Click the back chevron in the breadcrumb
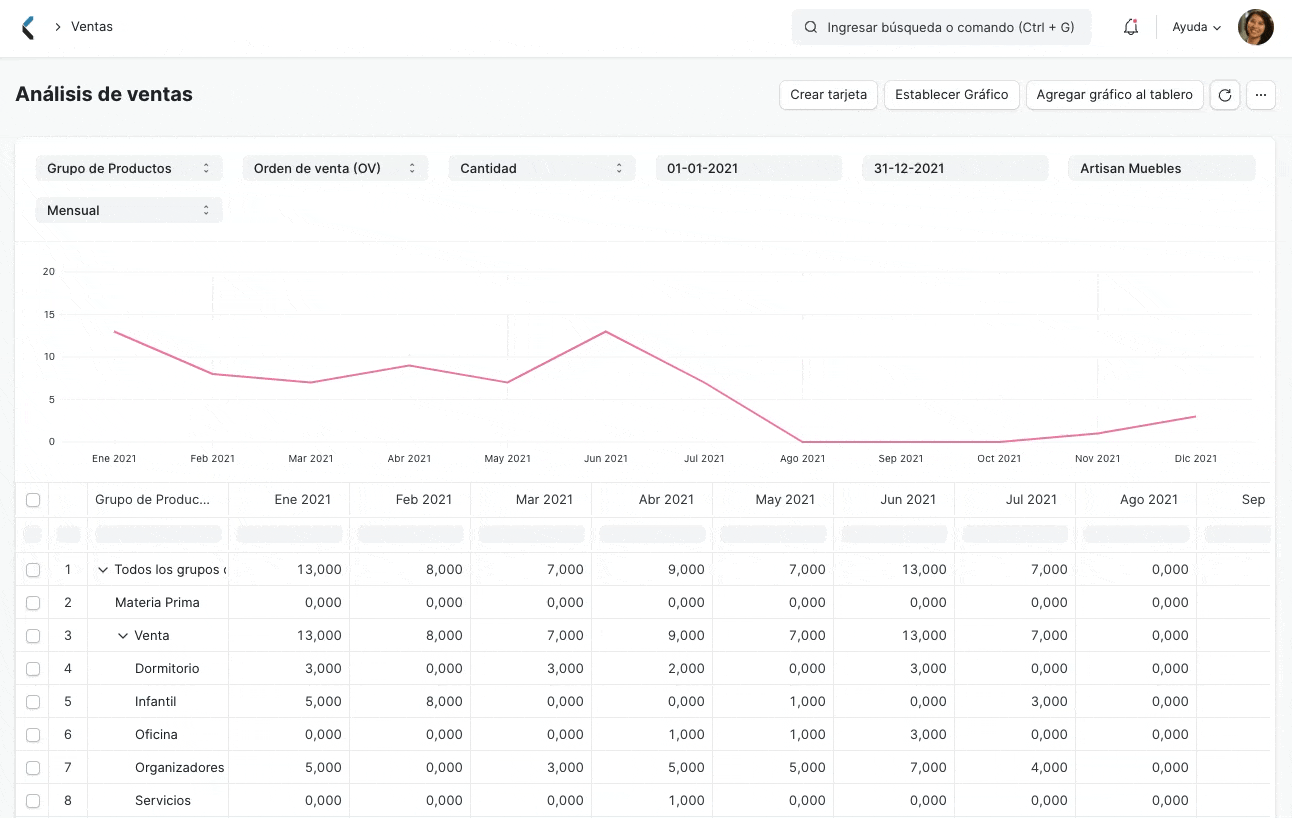 click(60, 27)
